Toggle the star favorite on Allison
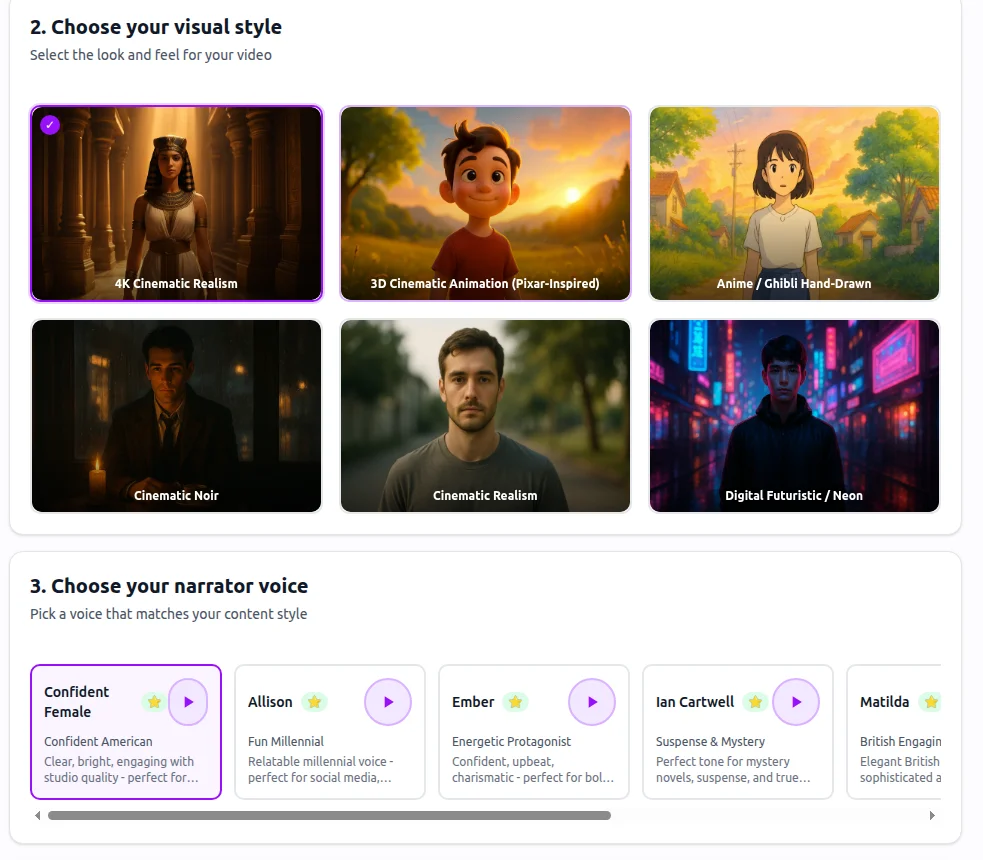 tap(313, 702)
